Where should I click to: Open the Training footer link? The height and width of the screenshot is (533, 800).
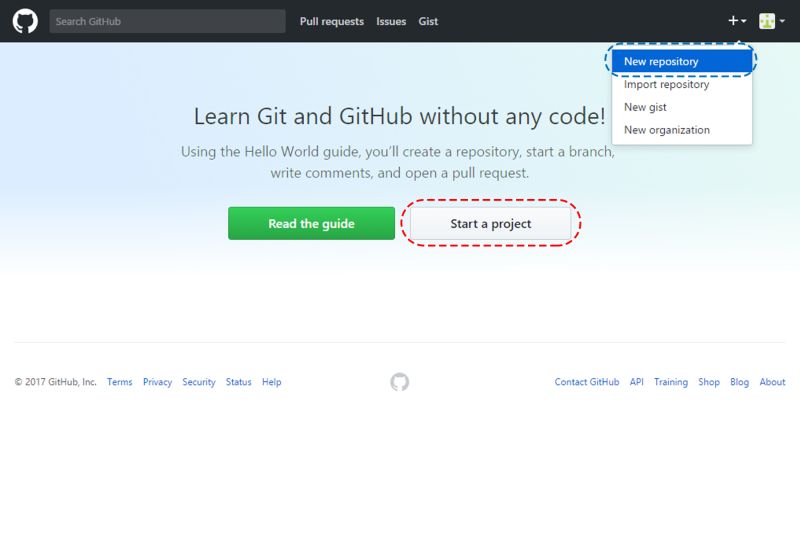tap(671, 382)
